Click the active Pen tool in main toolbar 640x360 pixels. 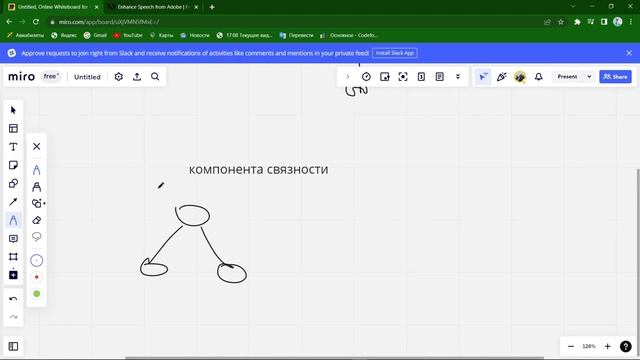pos(13,220)
